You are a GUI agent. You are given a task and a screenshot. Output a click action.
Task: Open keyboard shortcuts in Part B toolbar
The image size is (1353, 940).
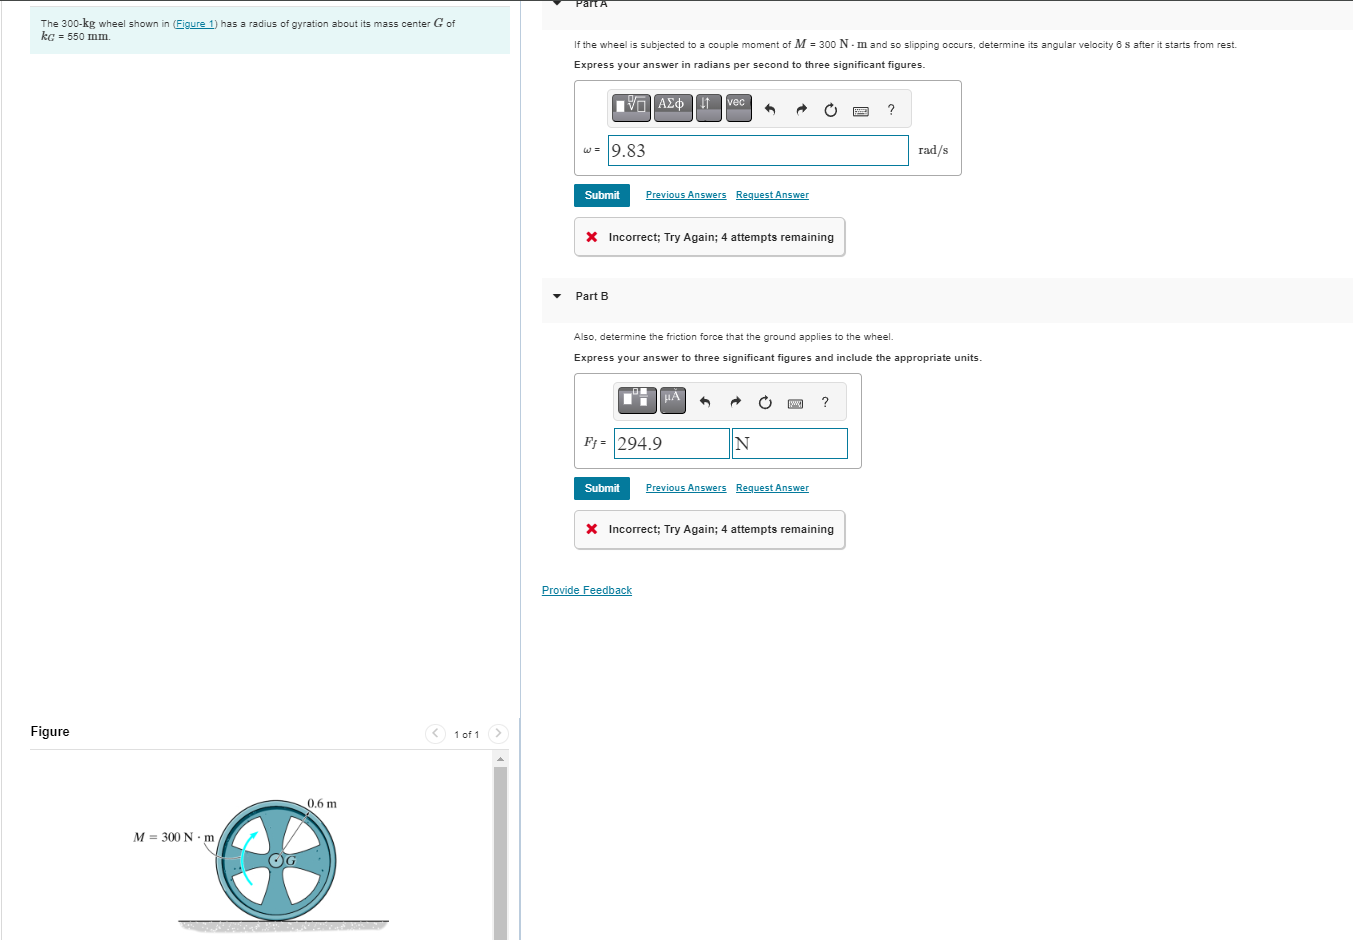tap(795, 403)
